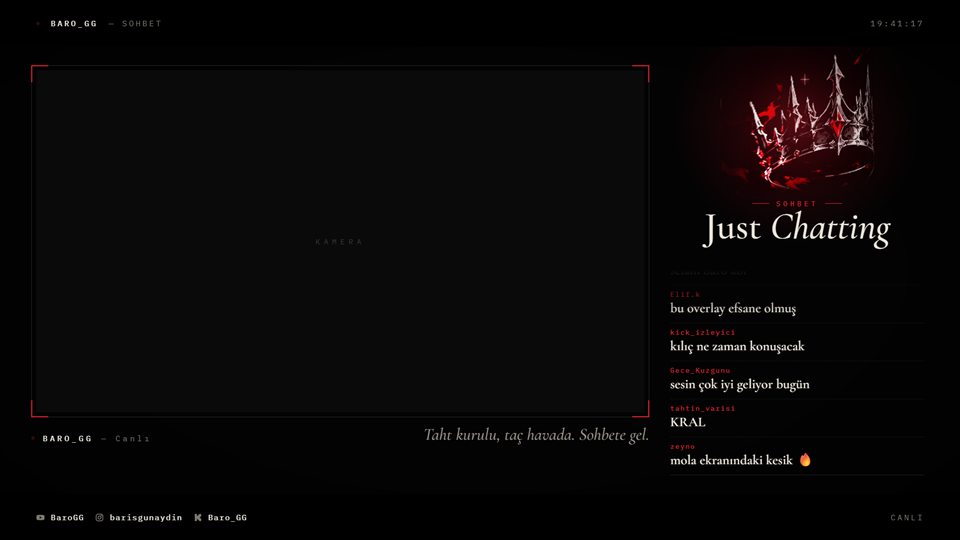The width and height of the screenshot is (960, 540).
Task: Click the fire emoji in zeyno's message
Action: tap(805, 460)
